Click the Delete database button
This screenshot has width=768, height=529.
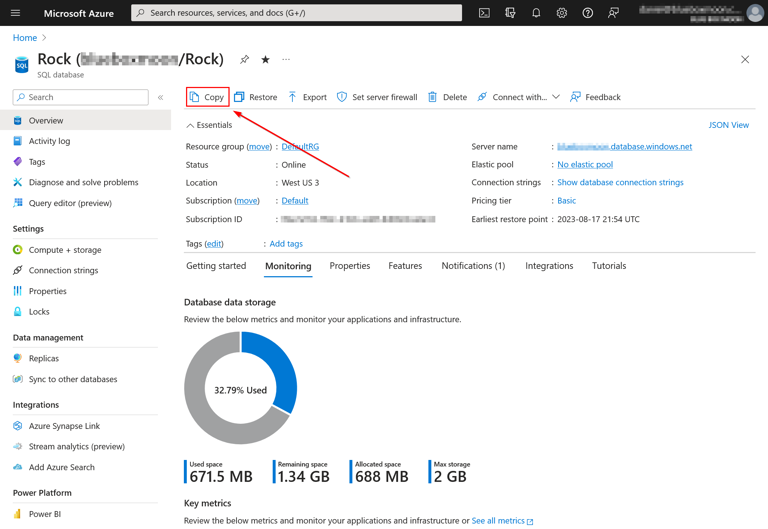point(447,97)
